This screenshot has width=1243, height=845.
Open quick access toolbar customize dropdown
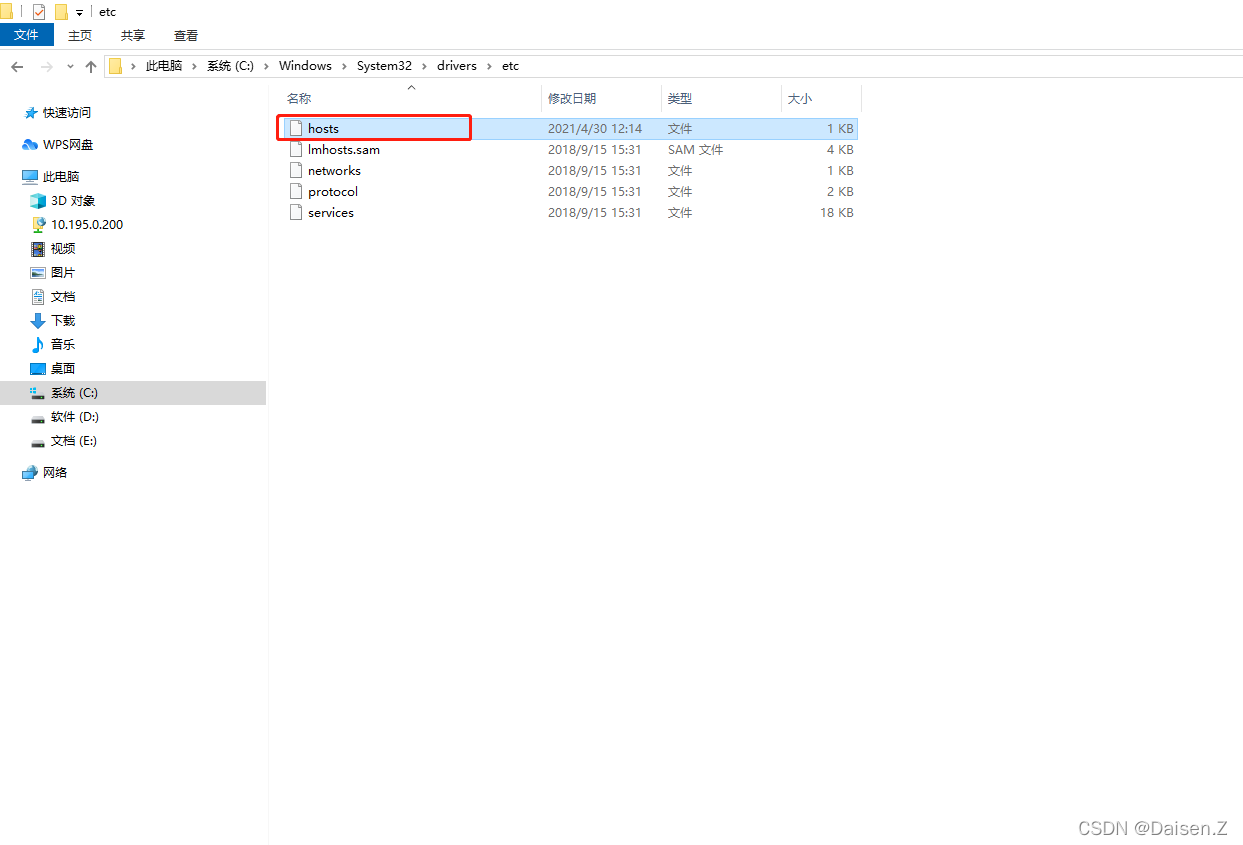pyautogui.click(x=79, y=13)
